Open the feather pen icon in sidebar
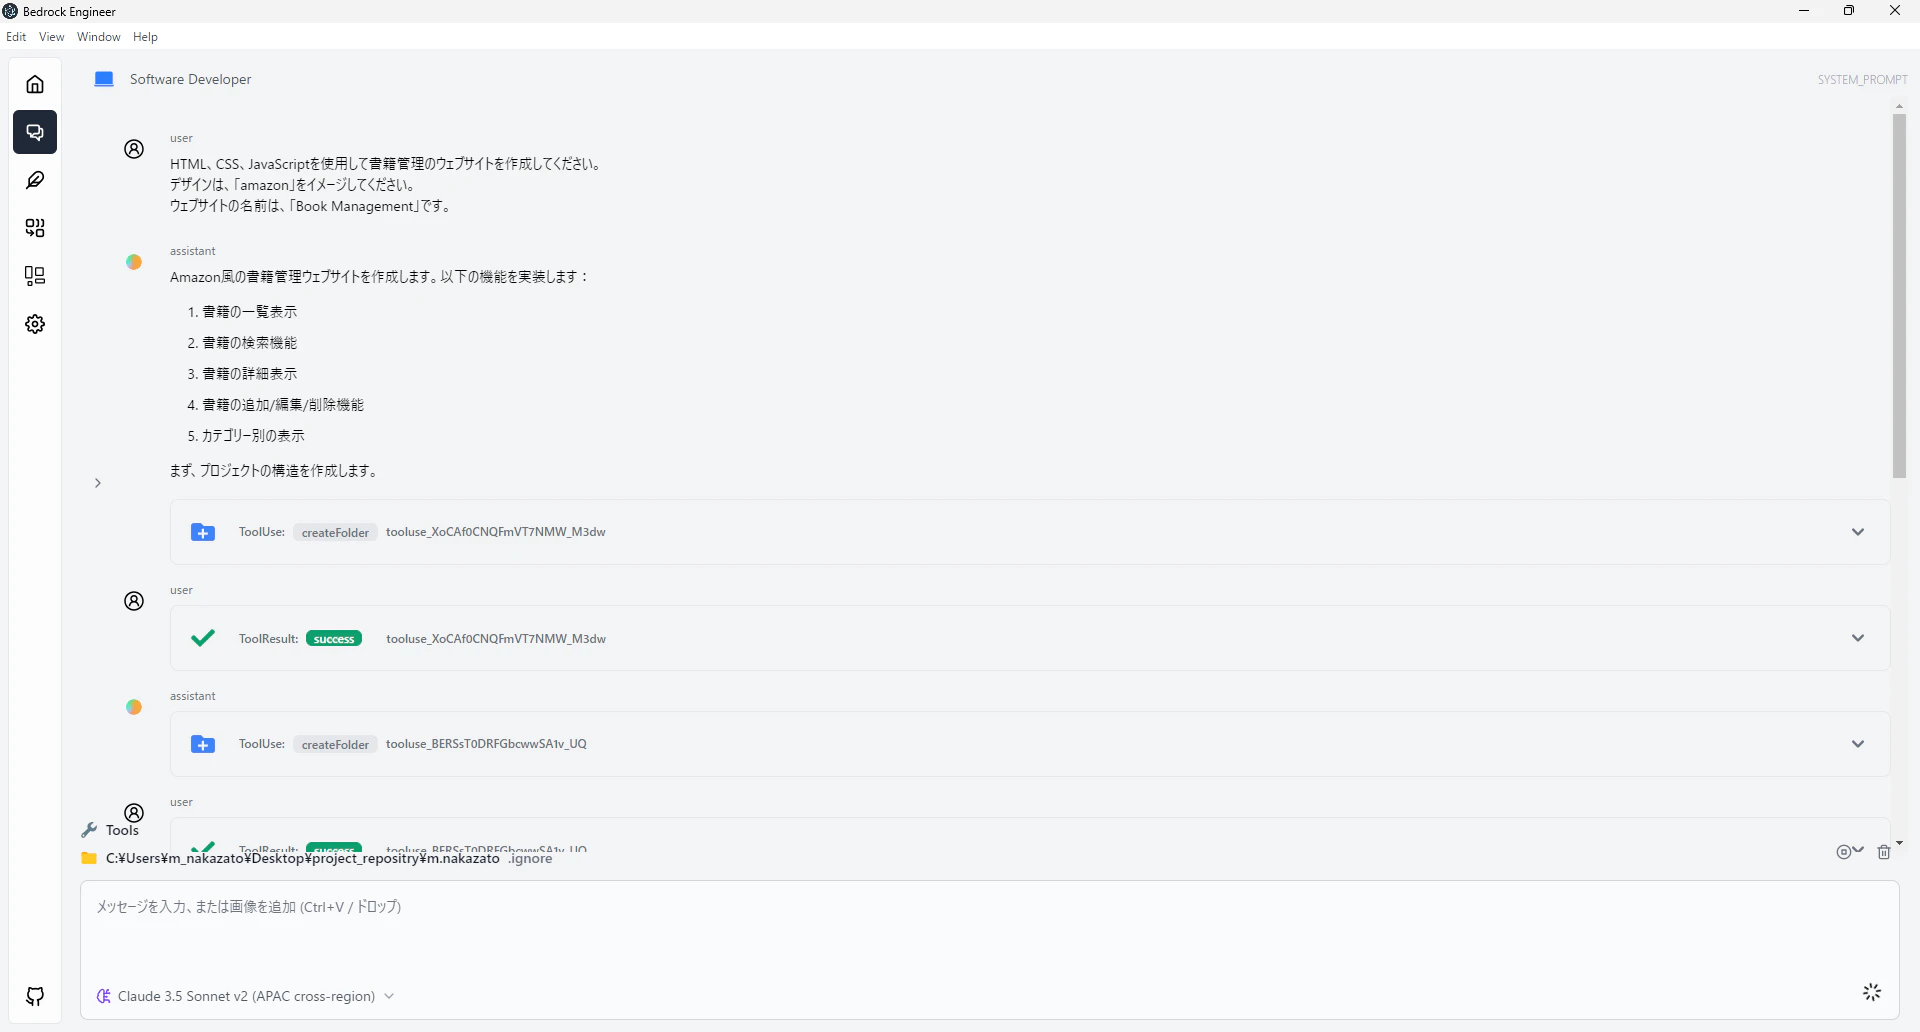This screenshot has width=1920, height=1032. pos(35,180)
